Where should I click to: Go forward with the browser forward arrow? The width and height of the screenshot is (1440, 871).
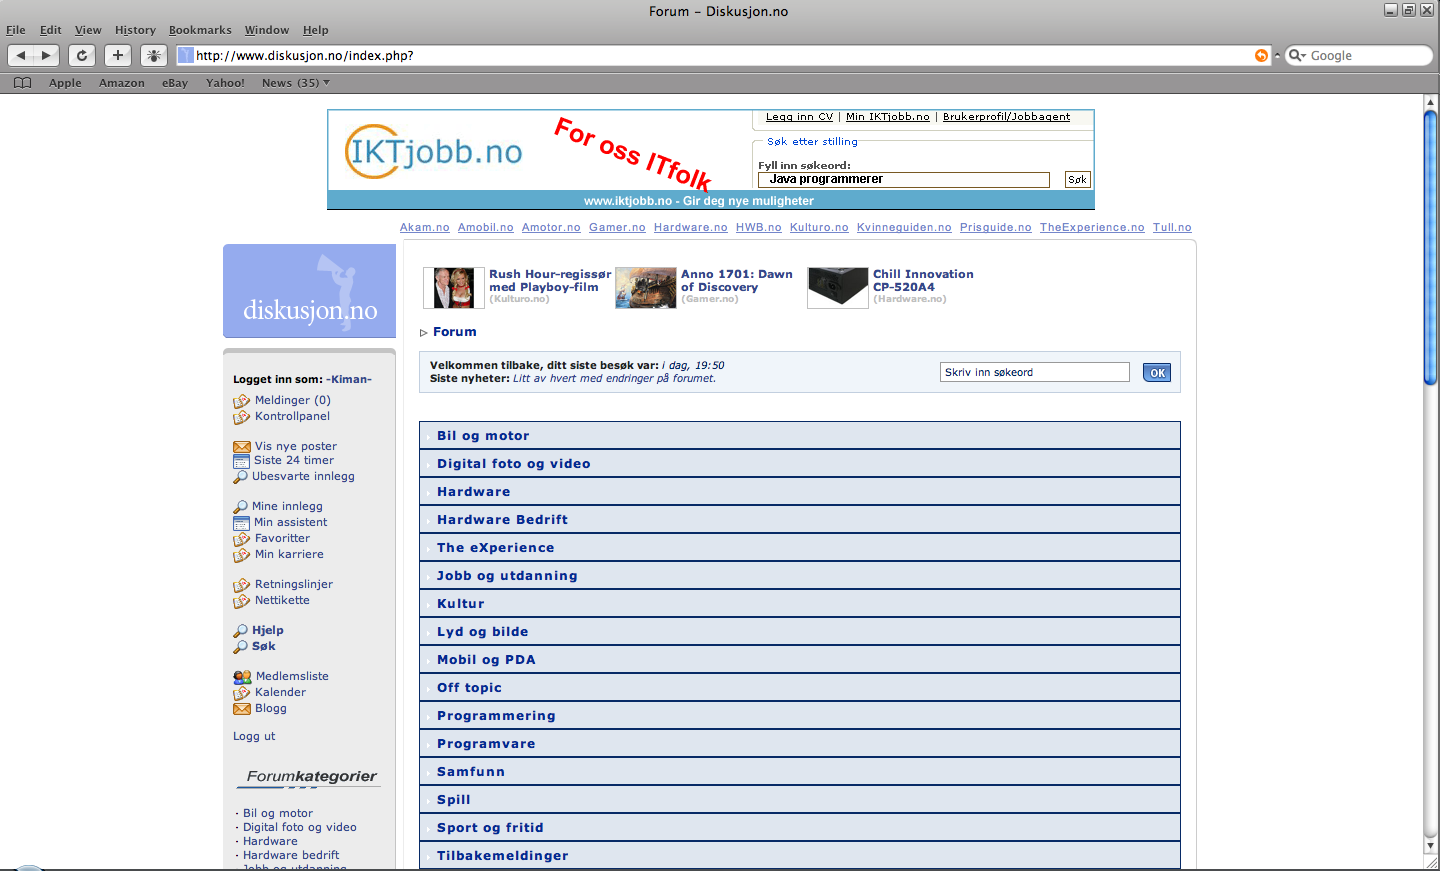click(46, 56)
